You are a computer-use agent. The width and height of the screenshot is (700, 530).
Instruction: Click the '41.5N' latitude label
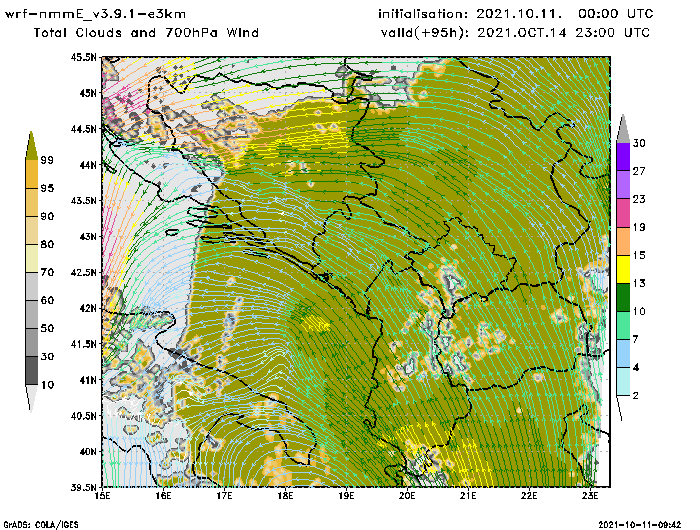coord(83,344)
